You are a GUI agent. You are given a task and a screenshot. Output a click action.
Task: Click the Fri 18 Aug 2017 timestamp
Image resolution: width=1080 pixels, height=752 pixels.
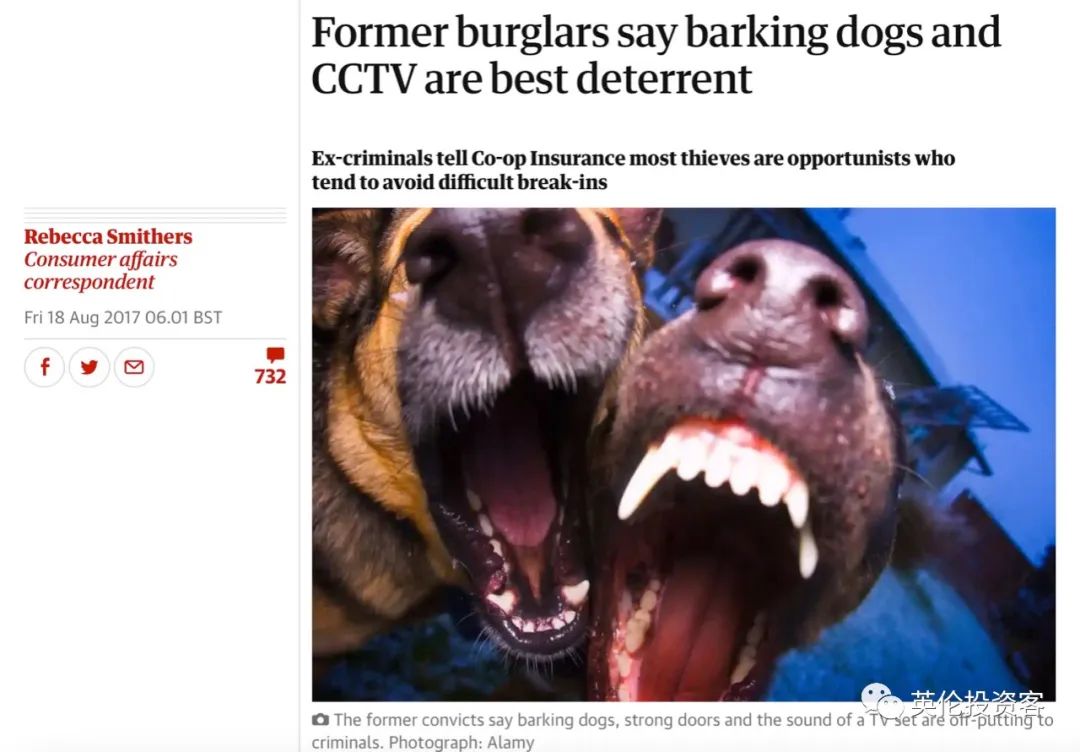click(x=123, y=317)
